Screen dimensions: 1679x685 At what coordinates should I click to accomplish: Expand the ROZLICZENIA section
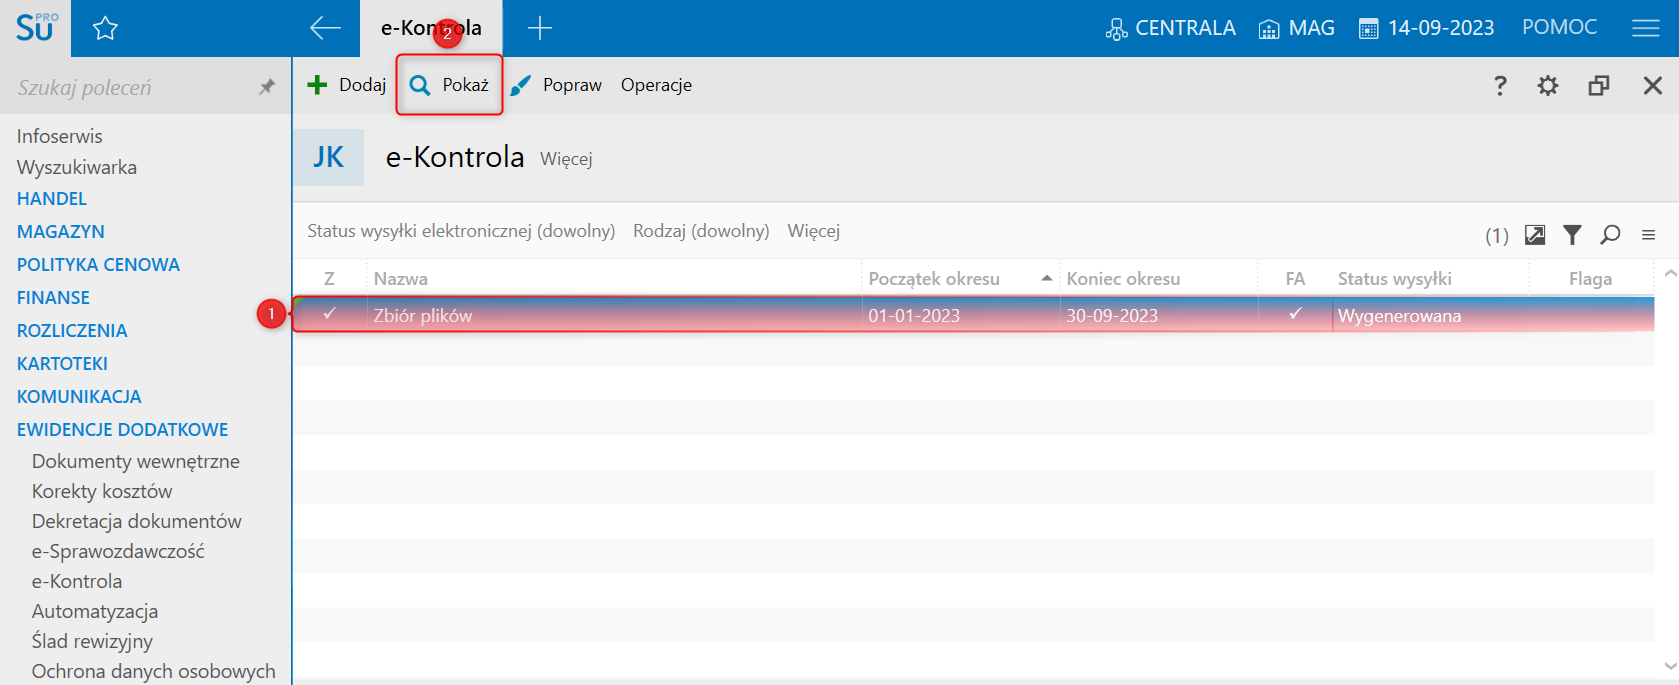click(x=72, y=331)
